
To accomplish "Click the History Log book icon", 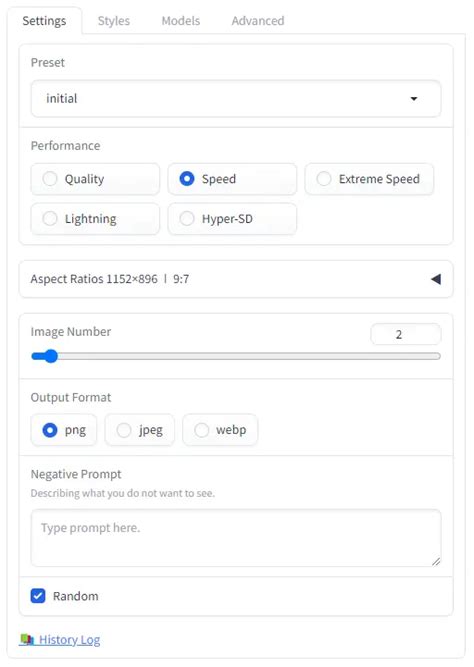I will 27,639.
